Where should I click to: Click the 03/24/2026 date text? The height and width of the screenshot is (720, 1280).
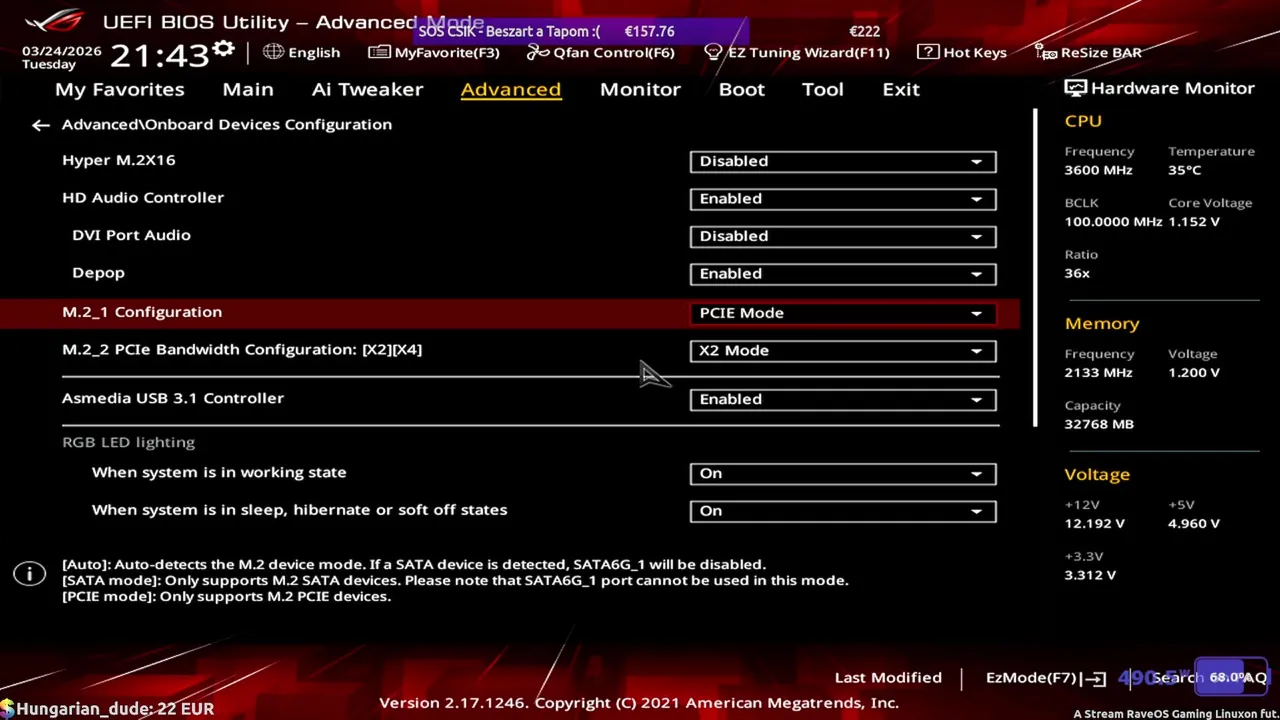tap(62, 51)
